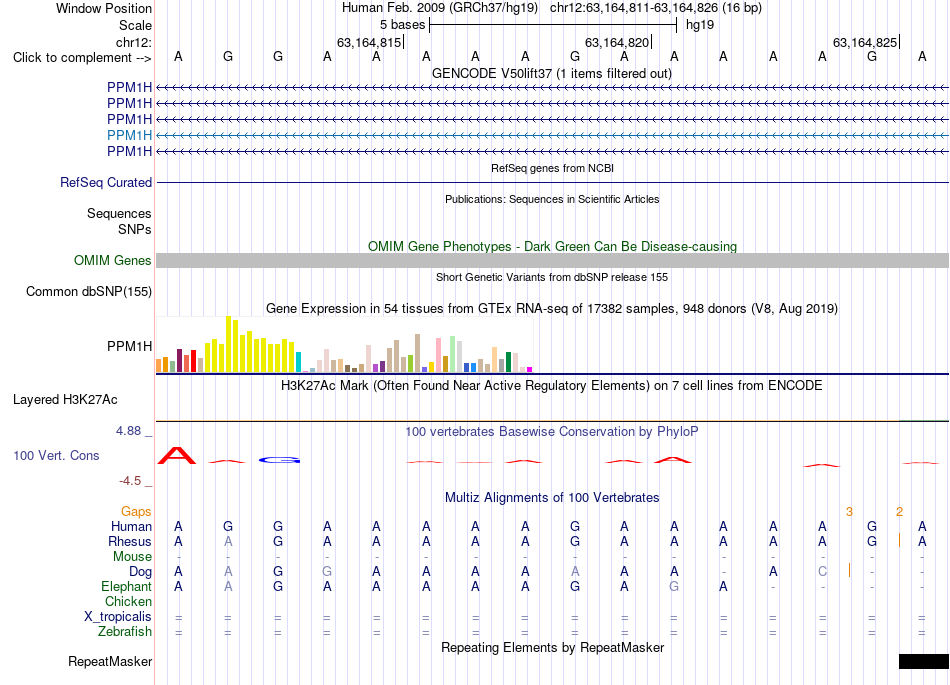Image resolution: width=950 pixels, height=685 pixels.
Task: Click "Repeating Elements by RepeatMasker" title
Action: click(x=553, y=647)
